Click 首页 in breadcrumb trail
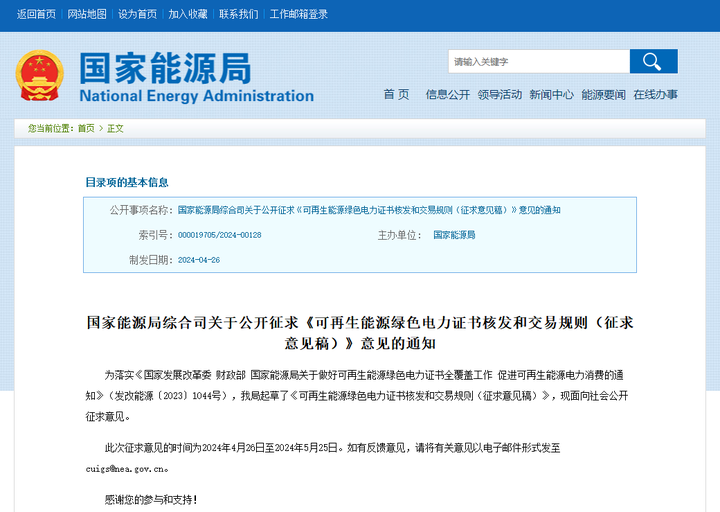720x512 pixels. point(86,129)
